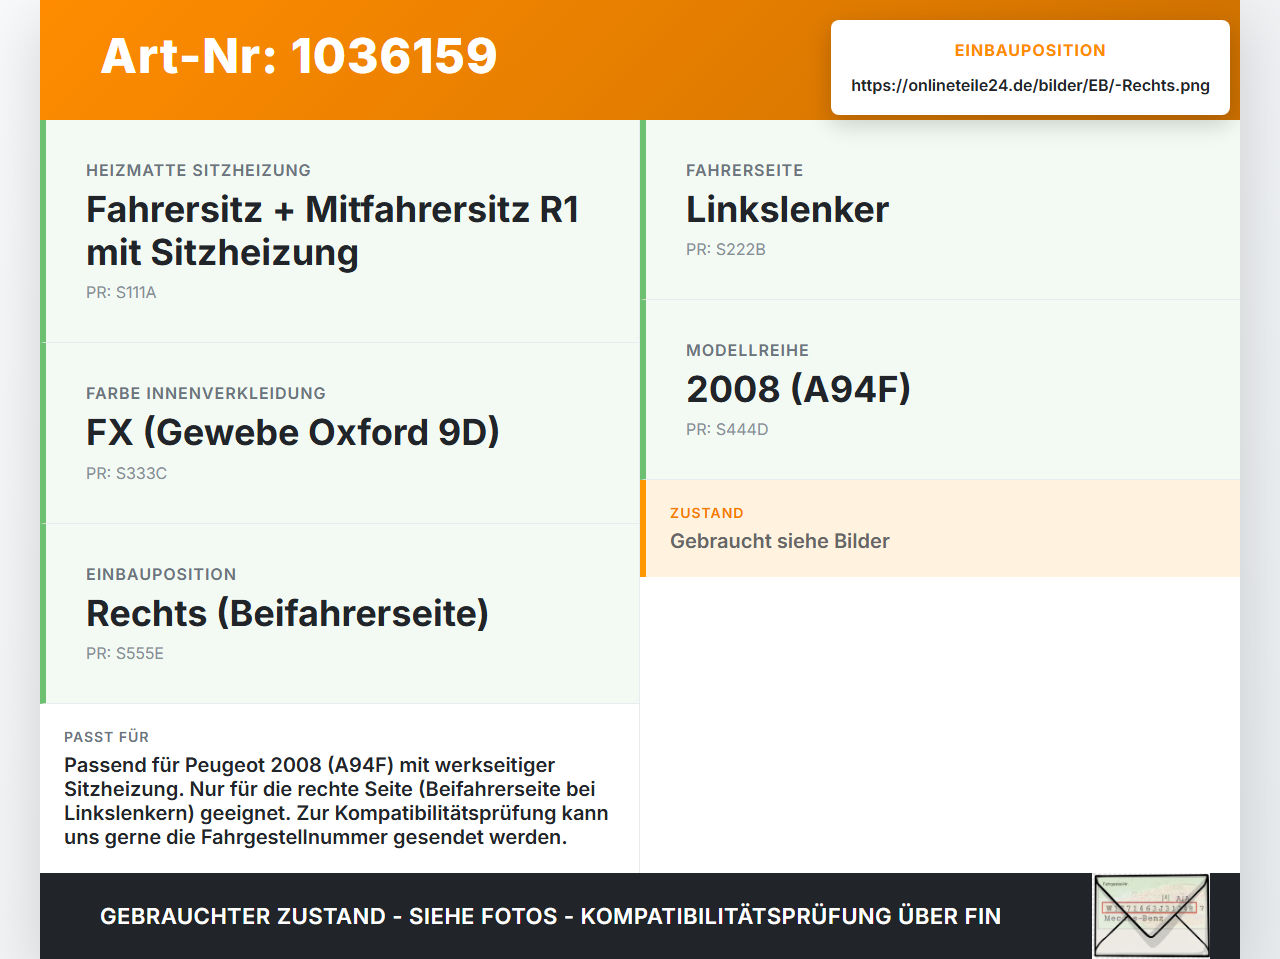
Task: Click the Passend für Peugeot 2008 paragraph
Action: 336,801
